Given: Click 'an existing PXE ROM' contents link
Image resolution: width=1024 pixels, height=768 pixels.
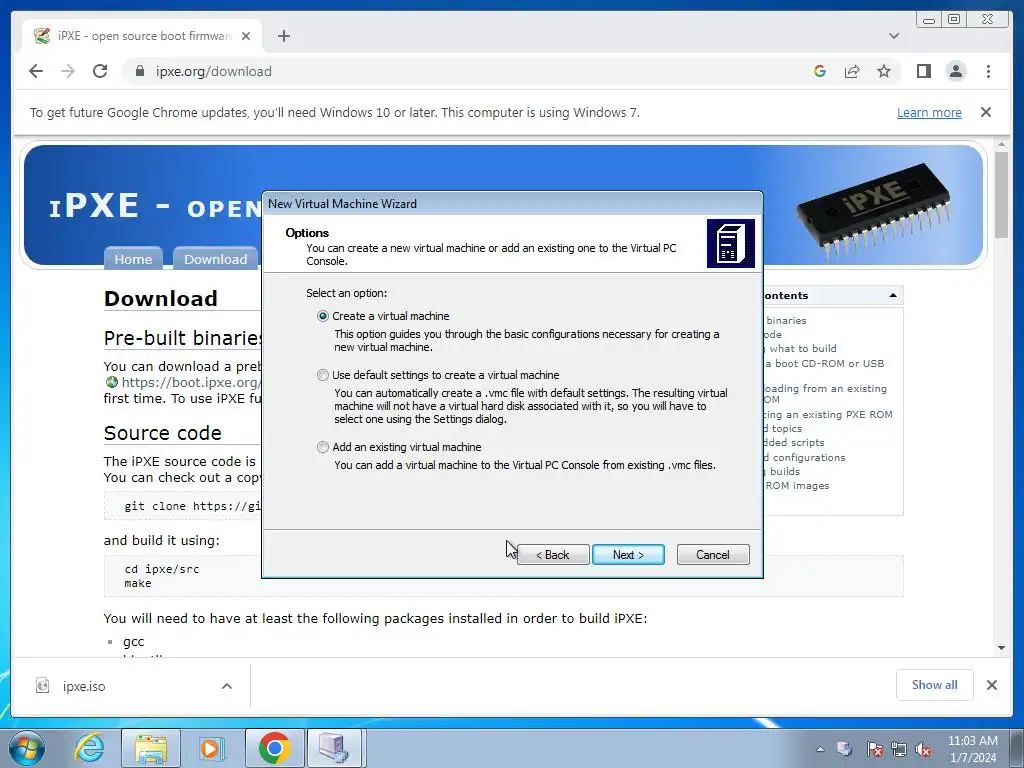Looking at the screenshot, I should pos(828,415).
